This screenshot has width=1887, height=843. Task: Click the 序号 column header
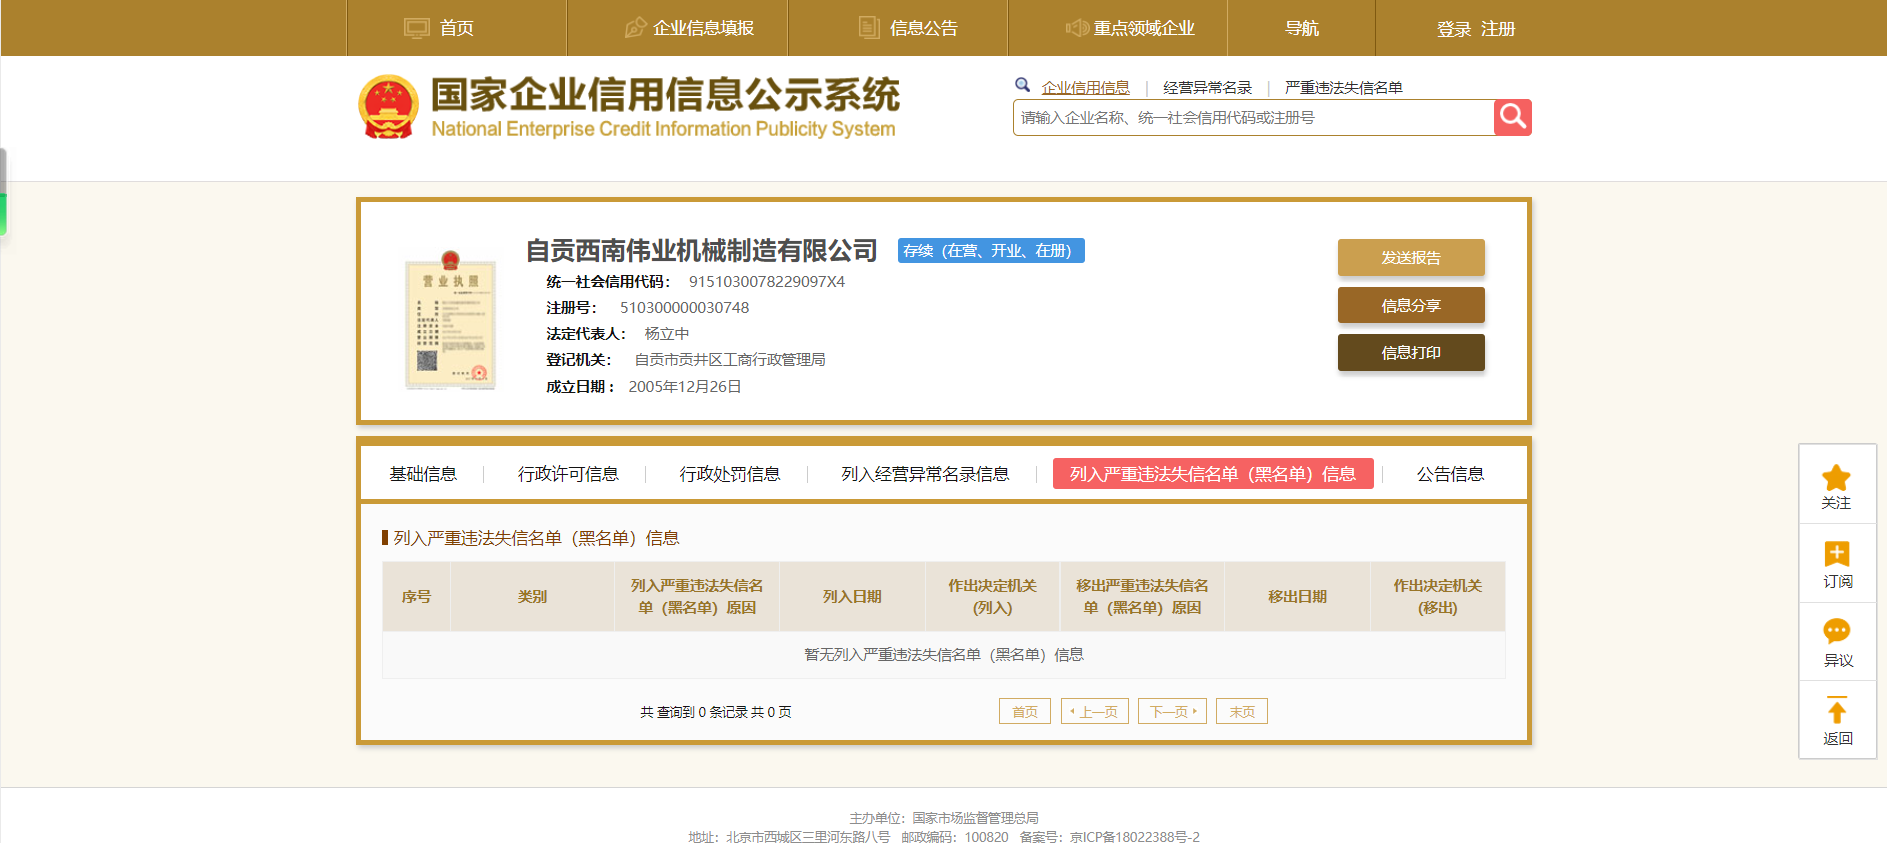point(416,597)
